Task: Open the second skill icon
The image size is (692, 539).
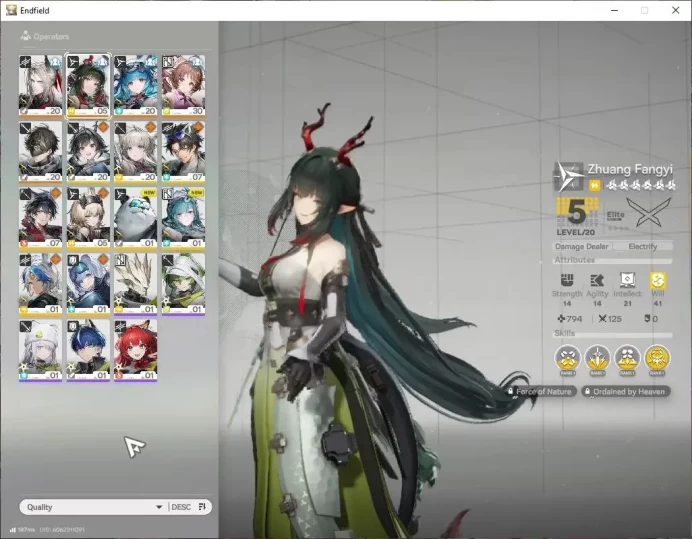Action: pos(598,358)
